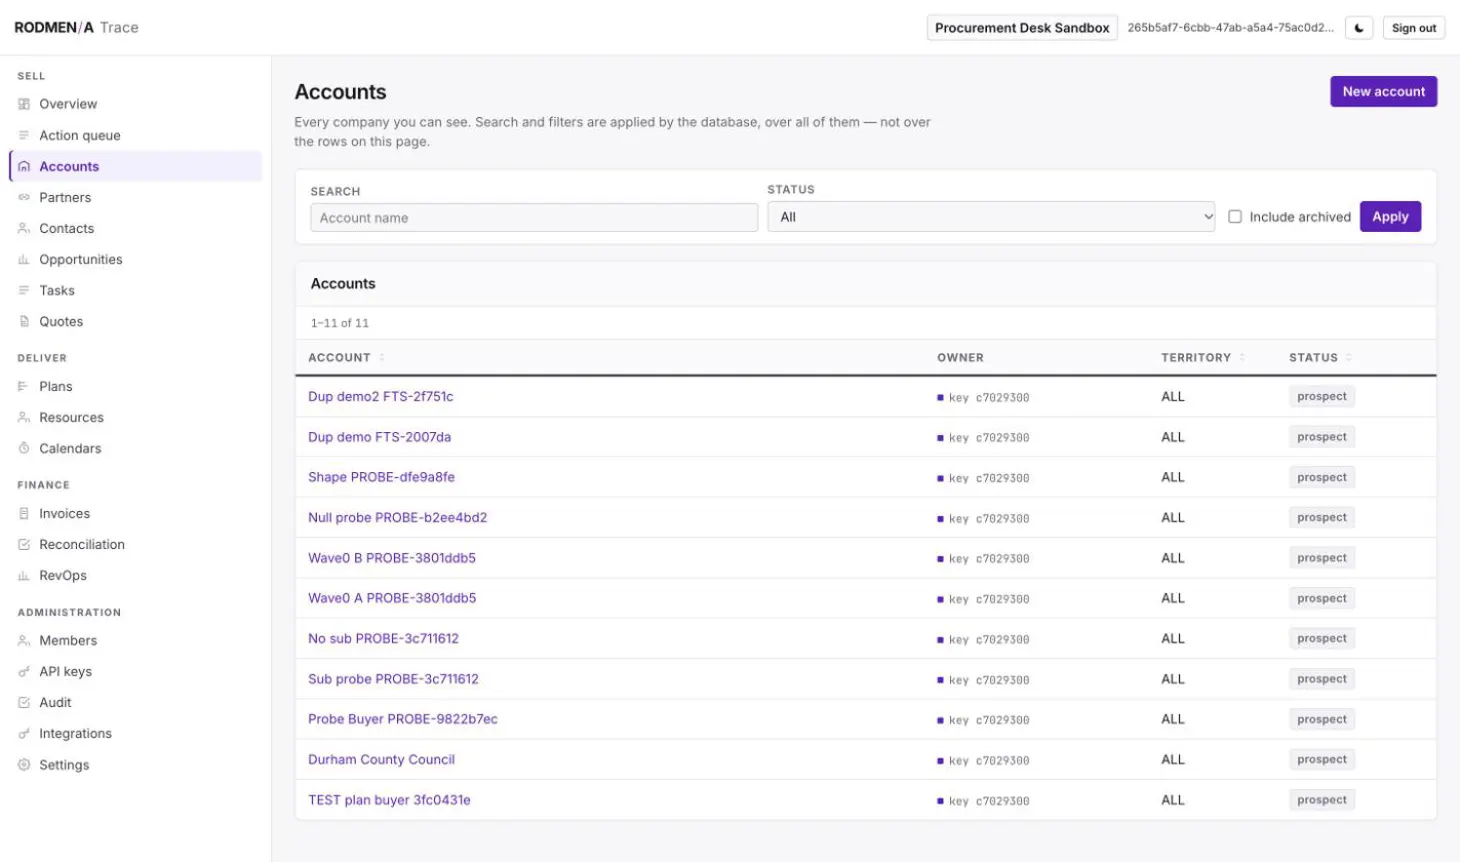The height and width of the screenshot is (862, 1460).
Task: Sort by the Status column header
Action: coord(1320,357)
